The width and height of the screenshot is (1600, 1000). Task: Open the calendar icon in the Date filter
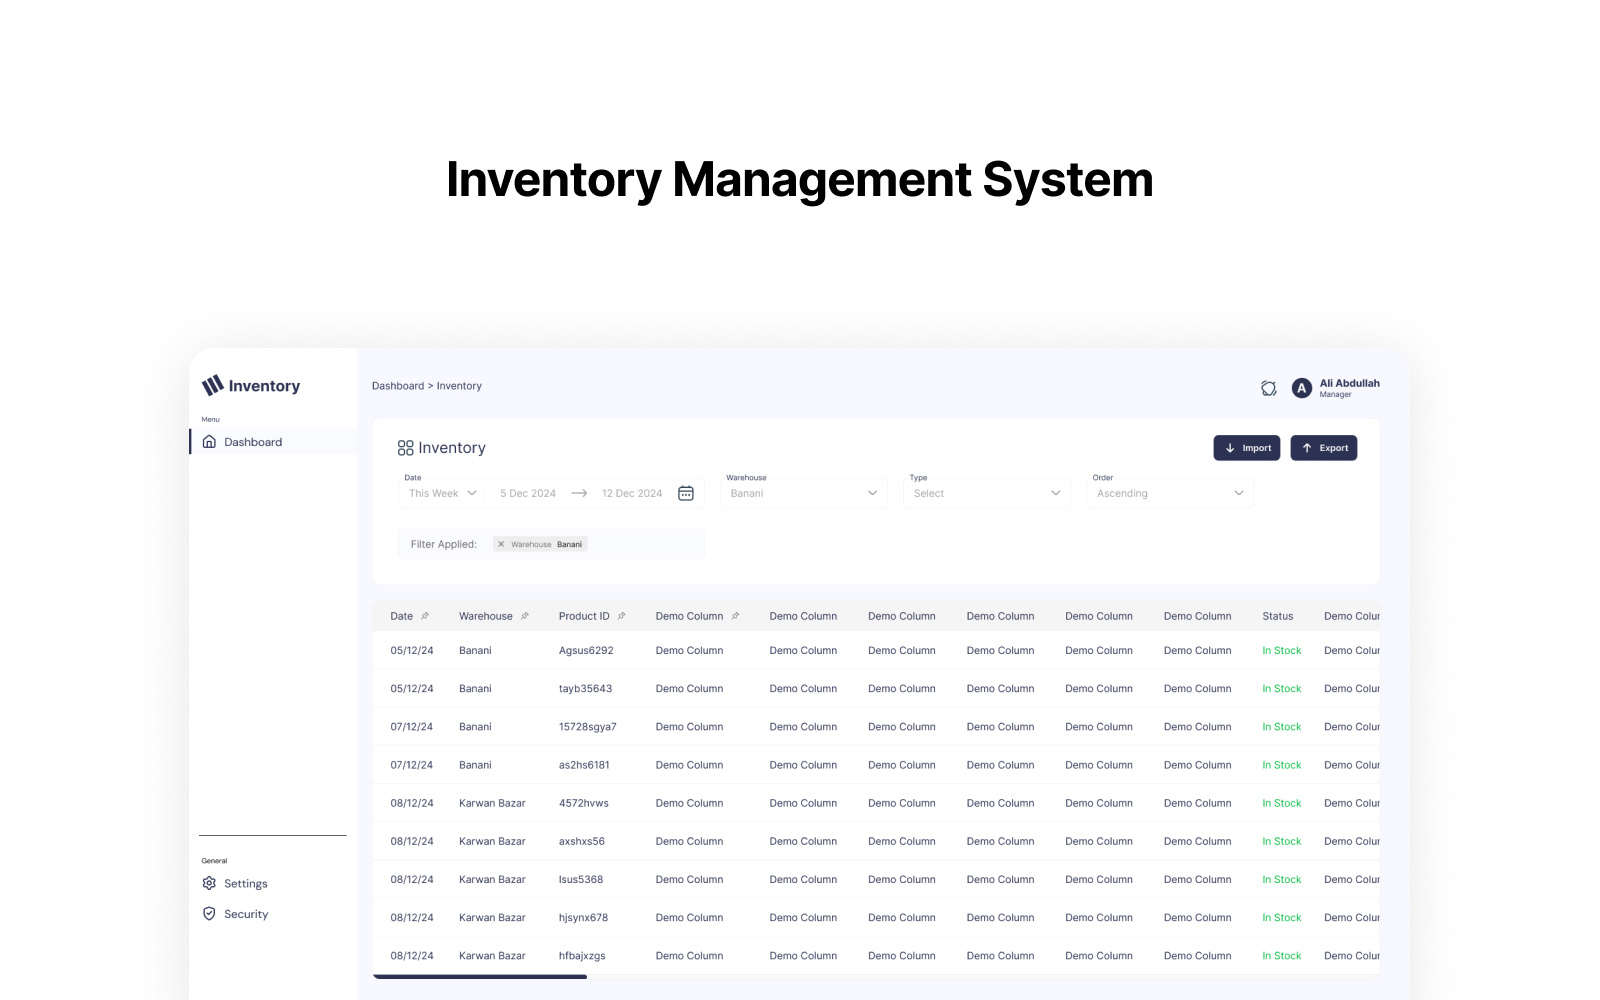point(685,492)
